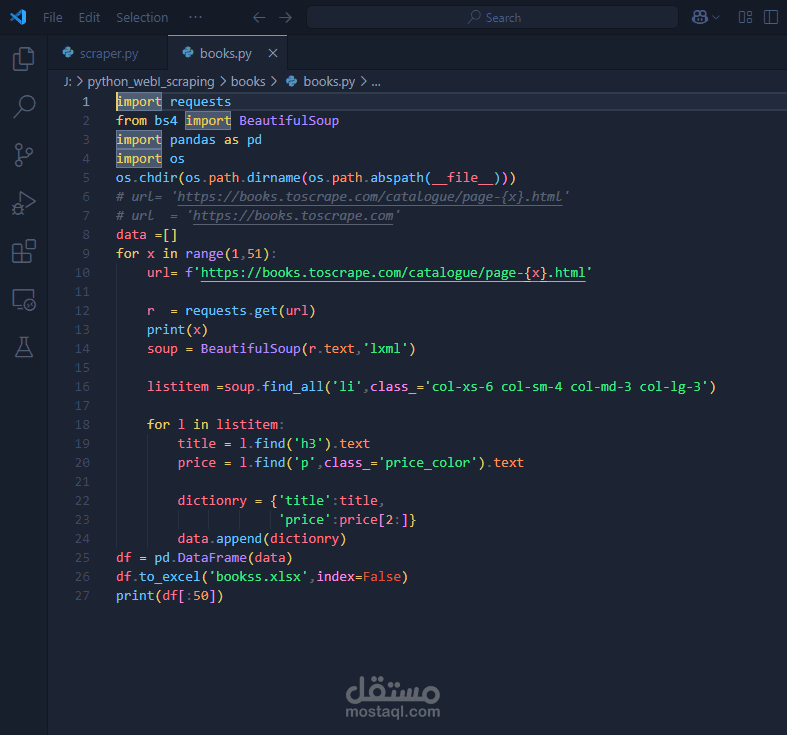This screenshot has width=787, height=735.
Task: Open the Selection menu
Action: pyautogui.click(x=142, y=18)
